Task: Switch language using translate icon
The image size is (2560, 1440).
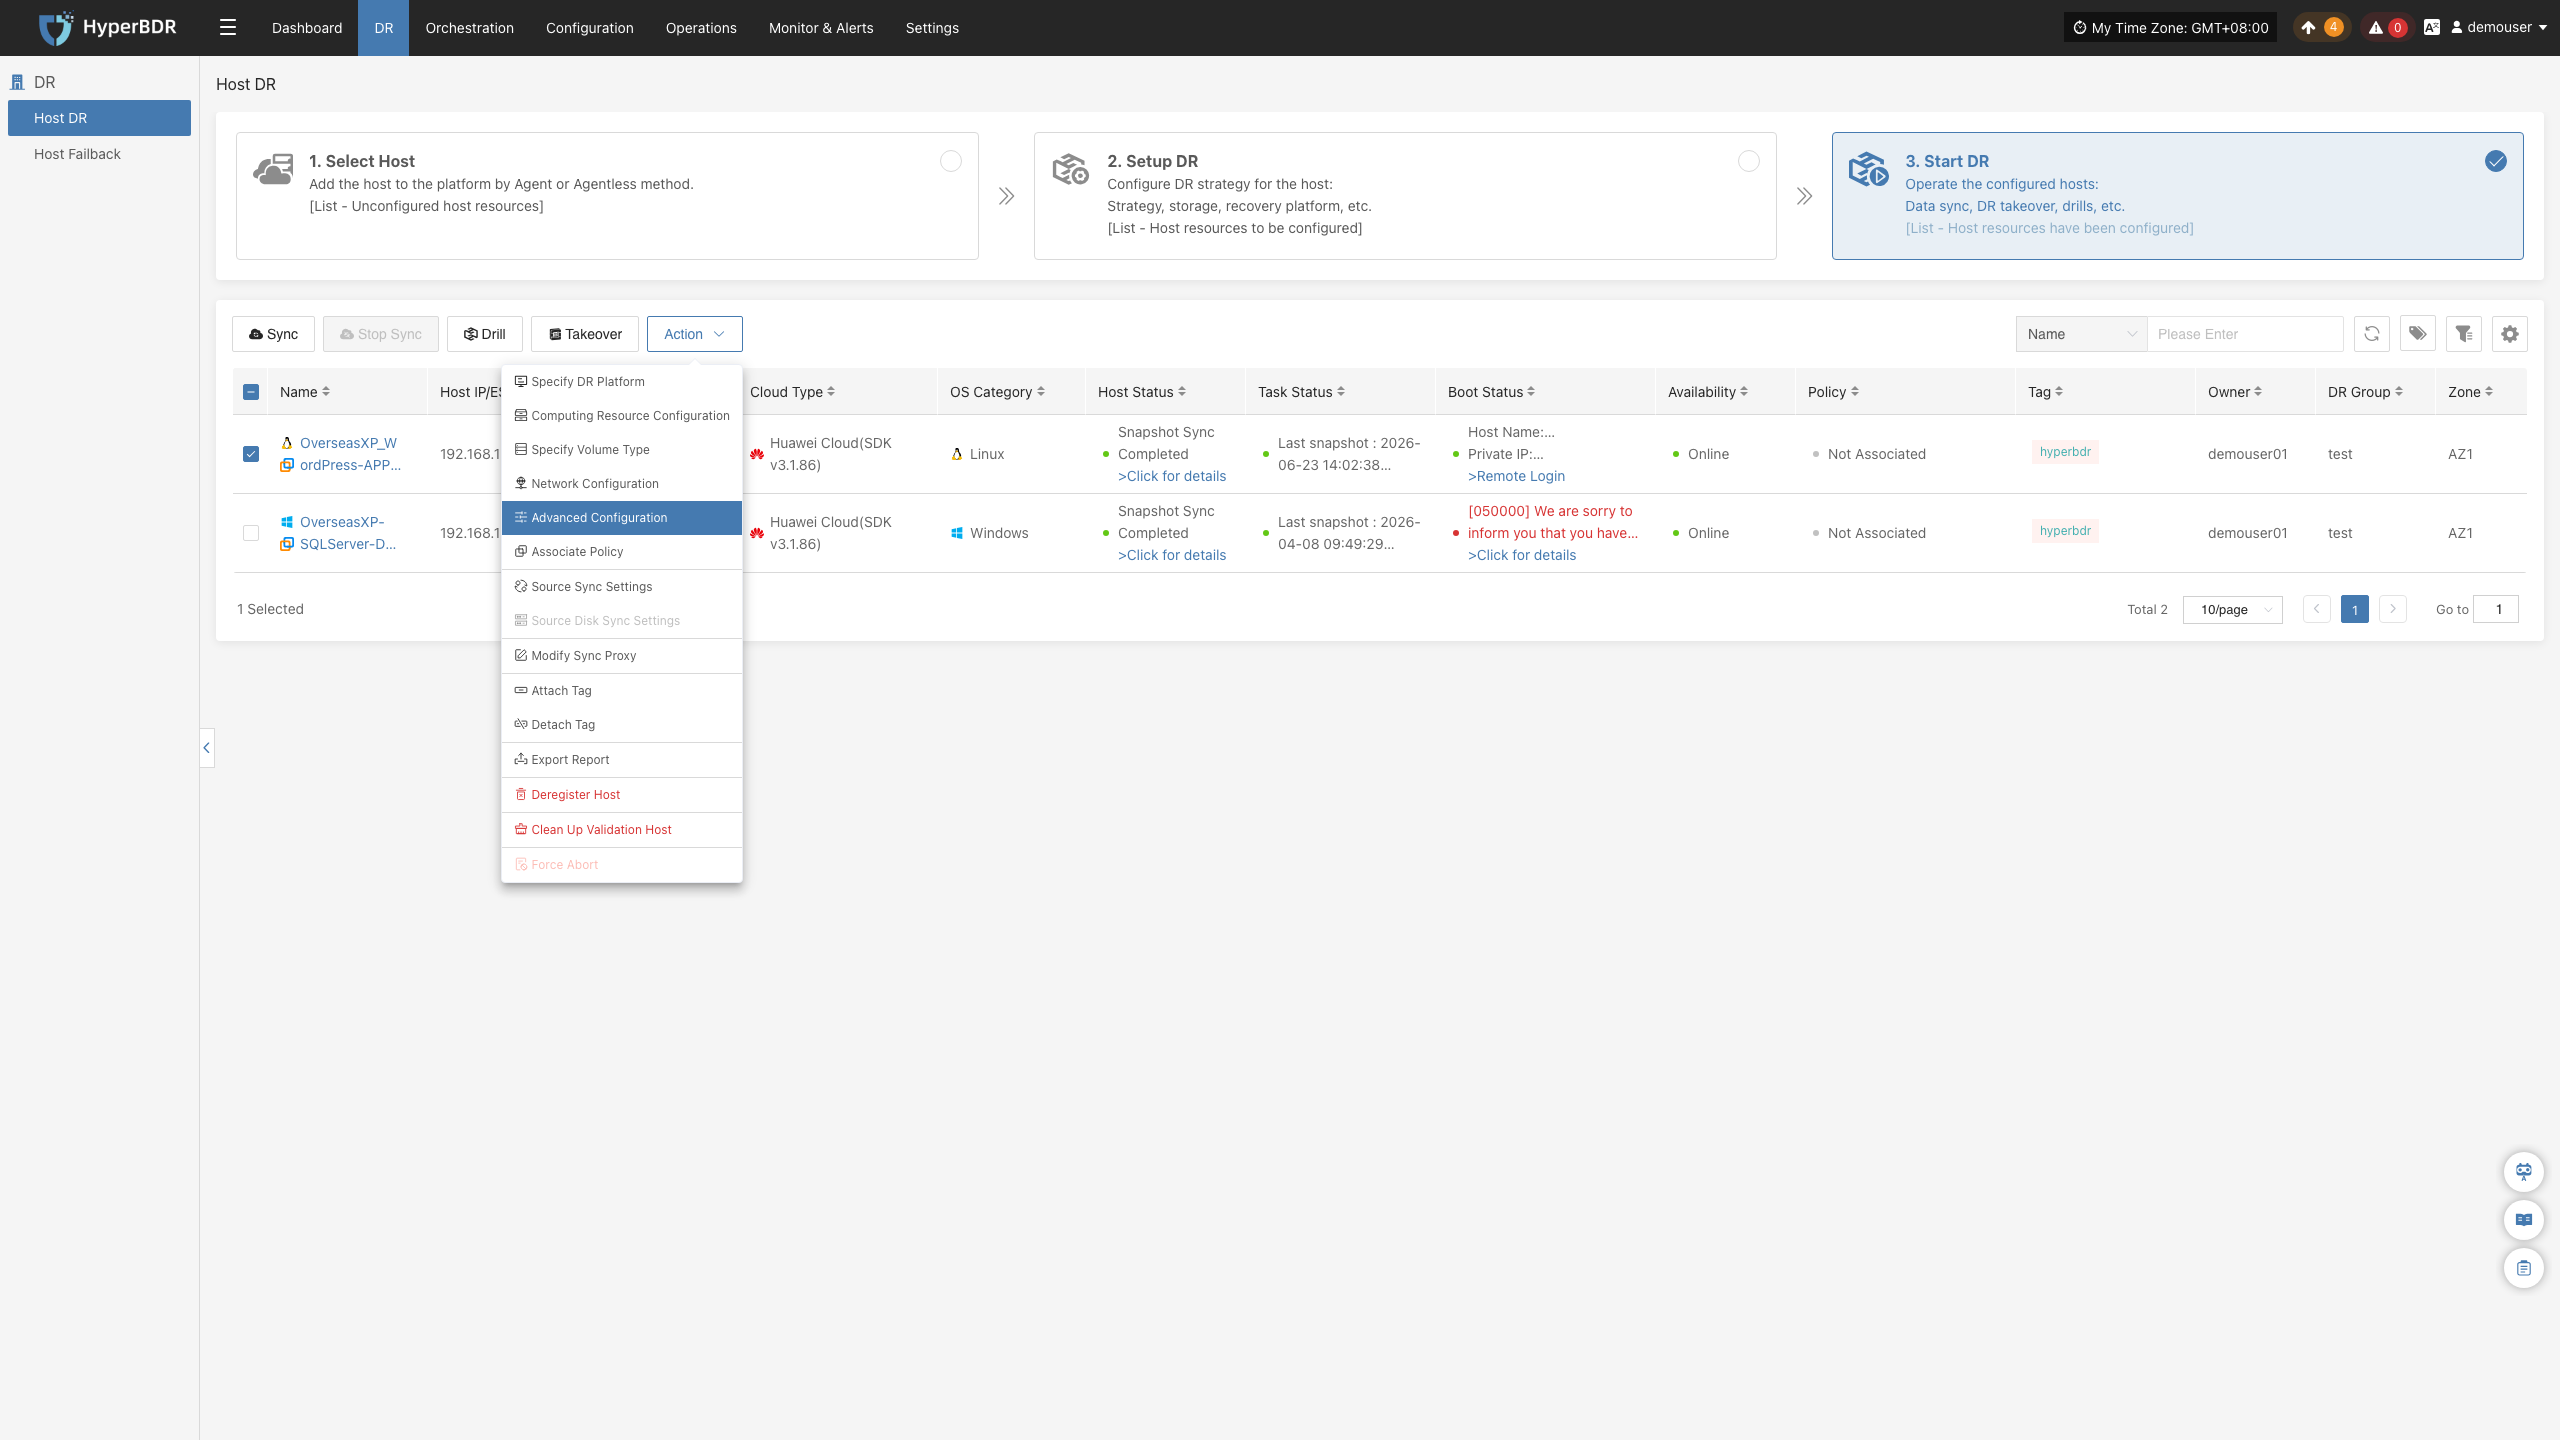Action: click(x=2431, y=28)
